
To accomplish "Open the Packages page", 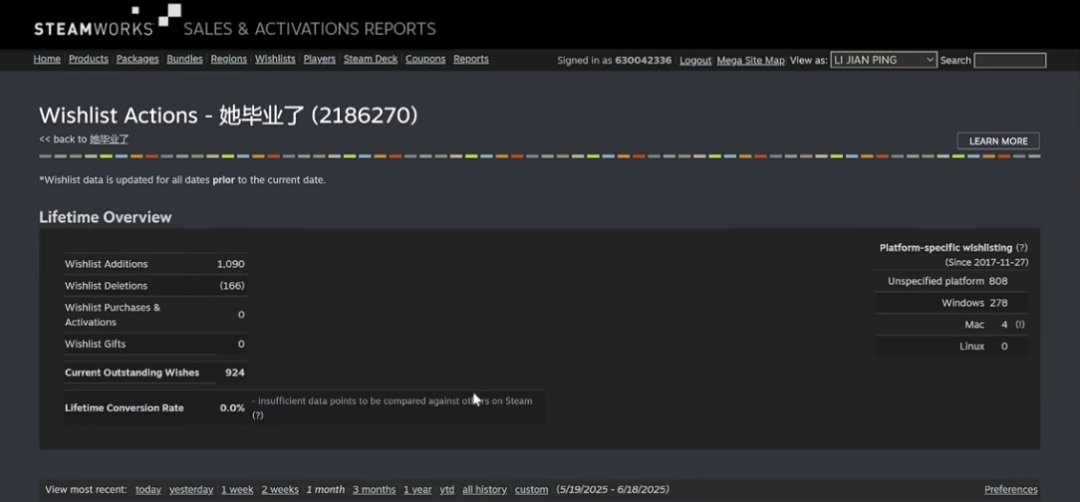I will pos(137,59).
